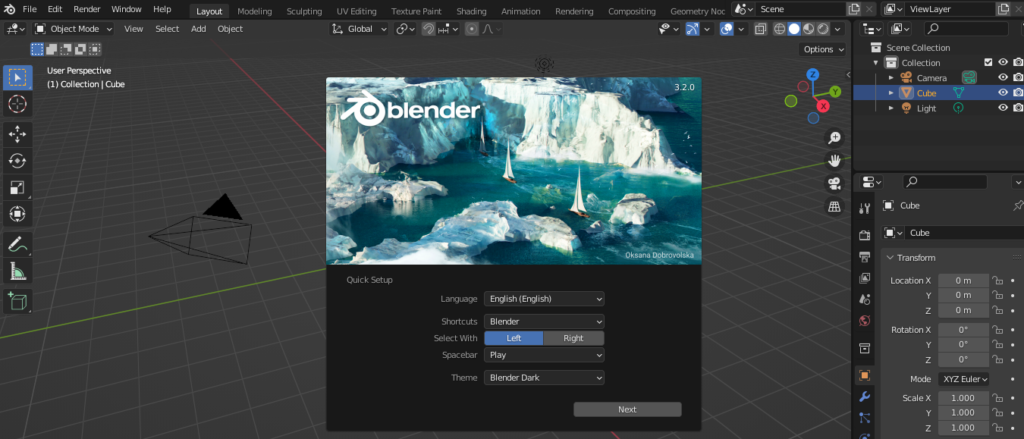Hide Camera in viewport via eye
This screenshot has height=439, width=1024.
pos(1003,78)
